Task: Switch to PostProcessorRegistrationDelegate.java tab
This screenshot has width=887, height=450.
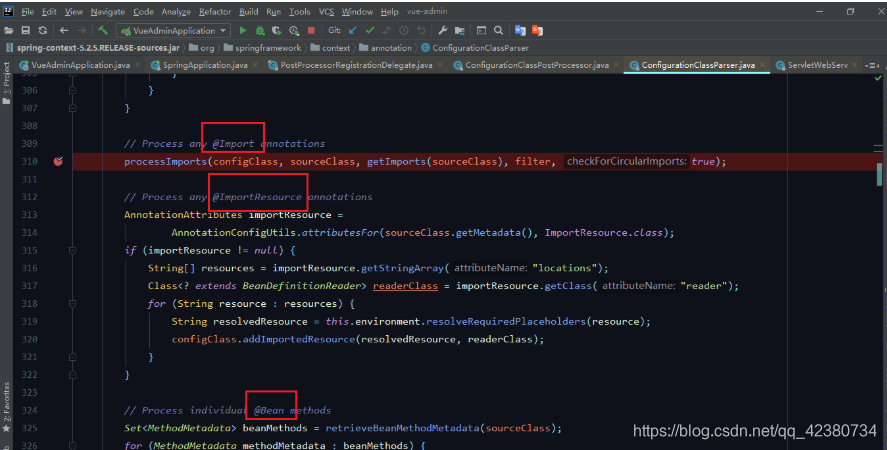Action: [356, 65]
